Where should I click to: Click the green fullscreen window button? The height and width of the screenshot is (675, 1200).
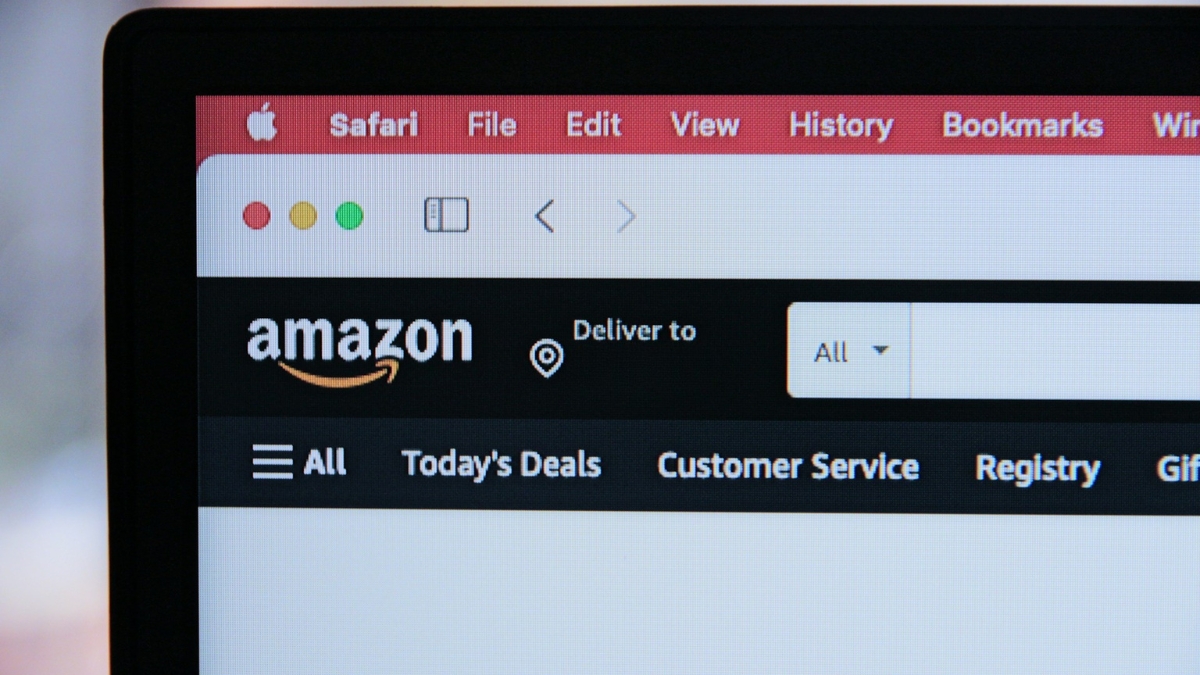[349, 215]
